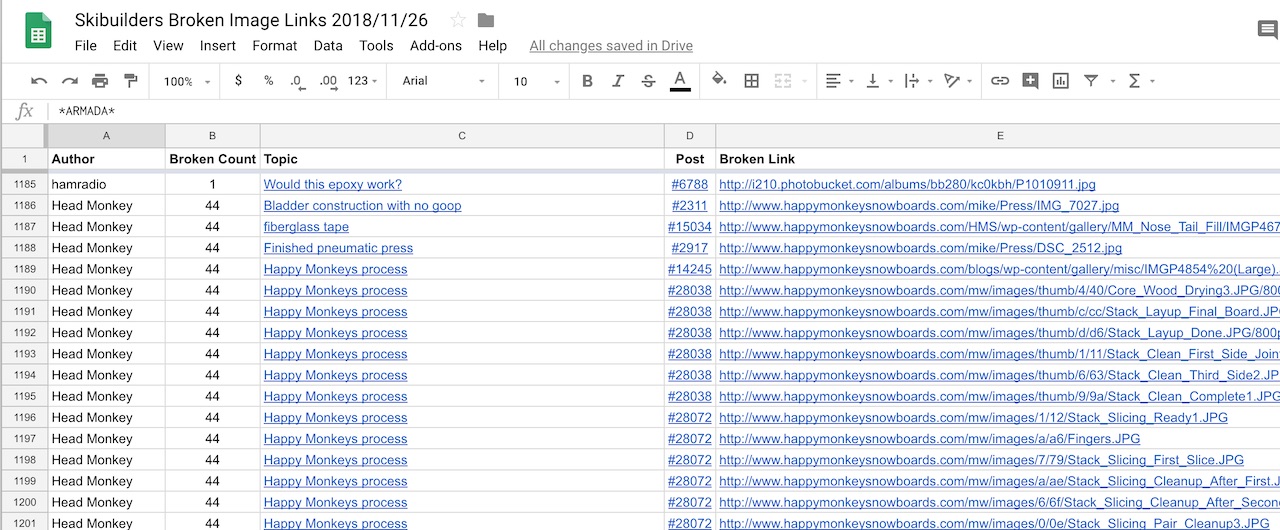This screenshot has height=530, width=1280.
Task: Move document using folder icon
Action: (x=486, y=20)
